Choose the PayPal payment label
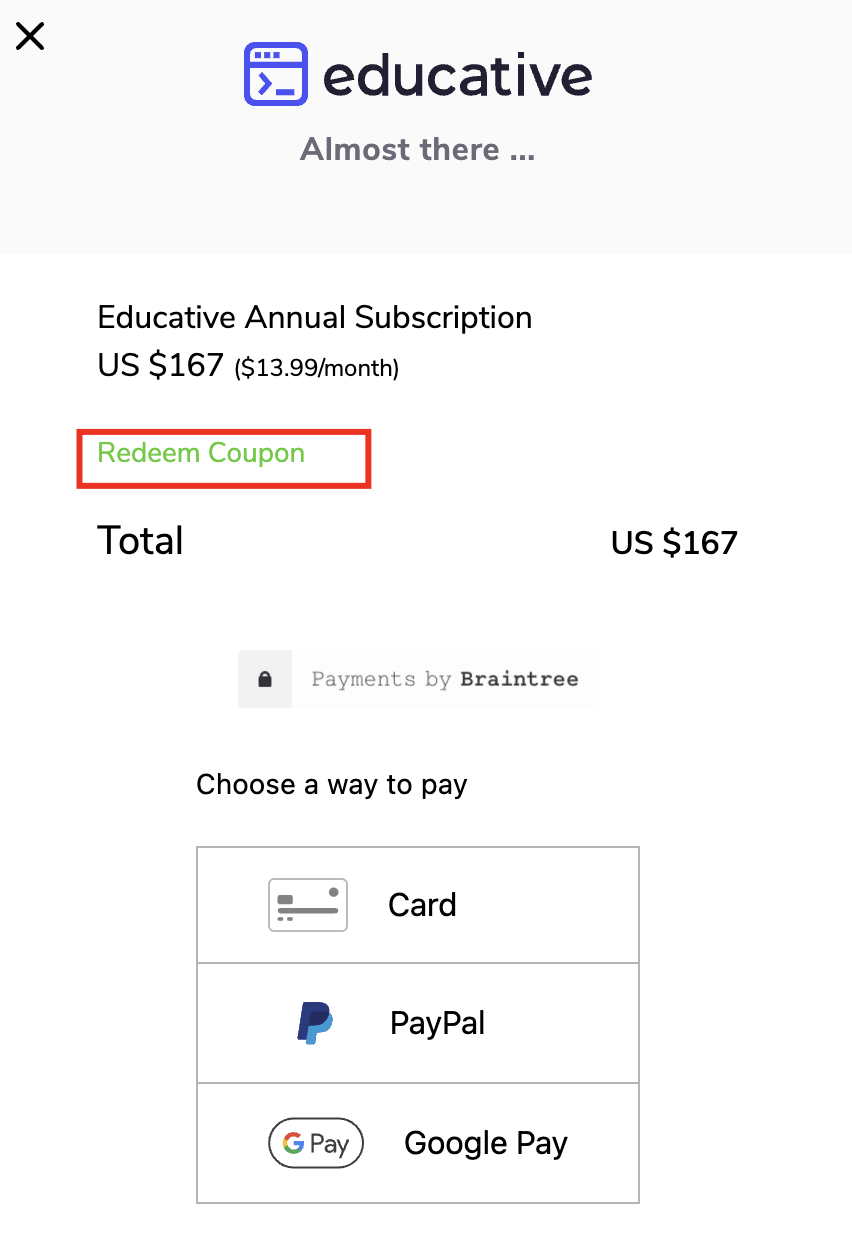 438,1023
